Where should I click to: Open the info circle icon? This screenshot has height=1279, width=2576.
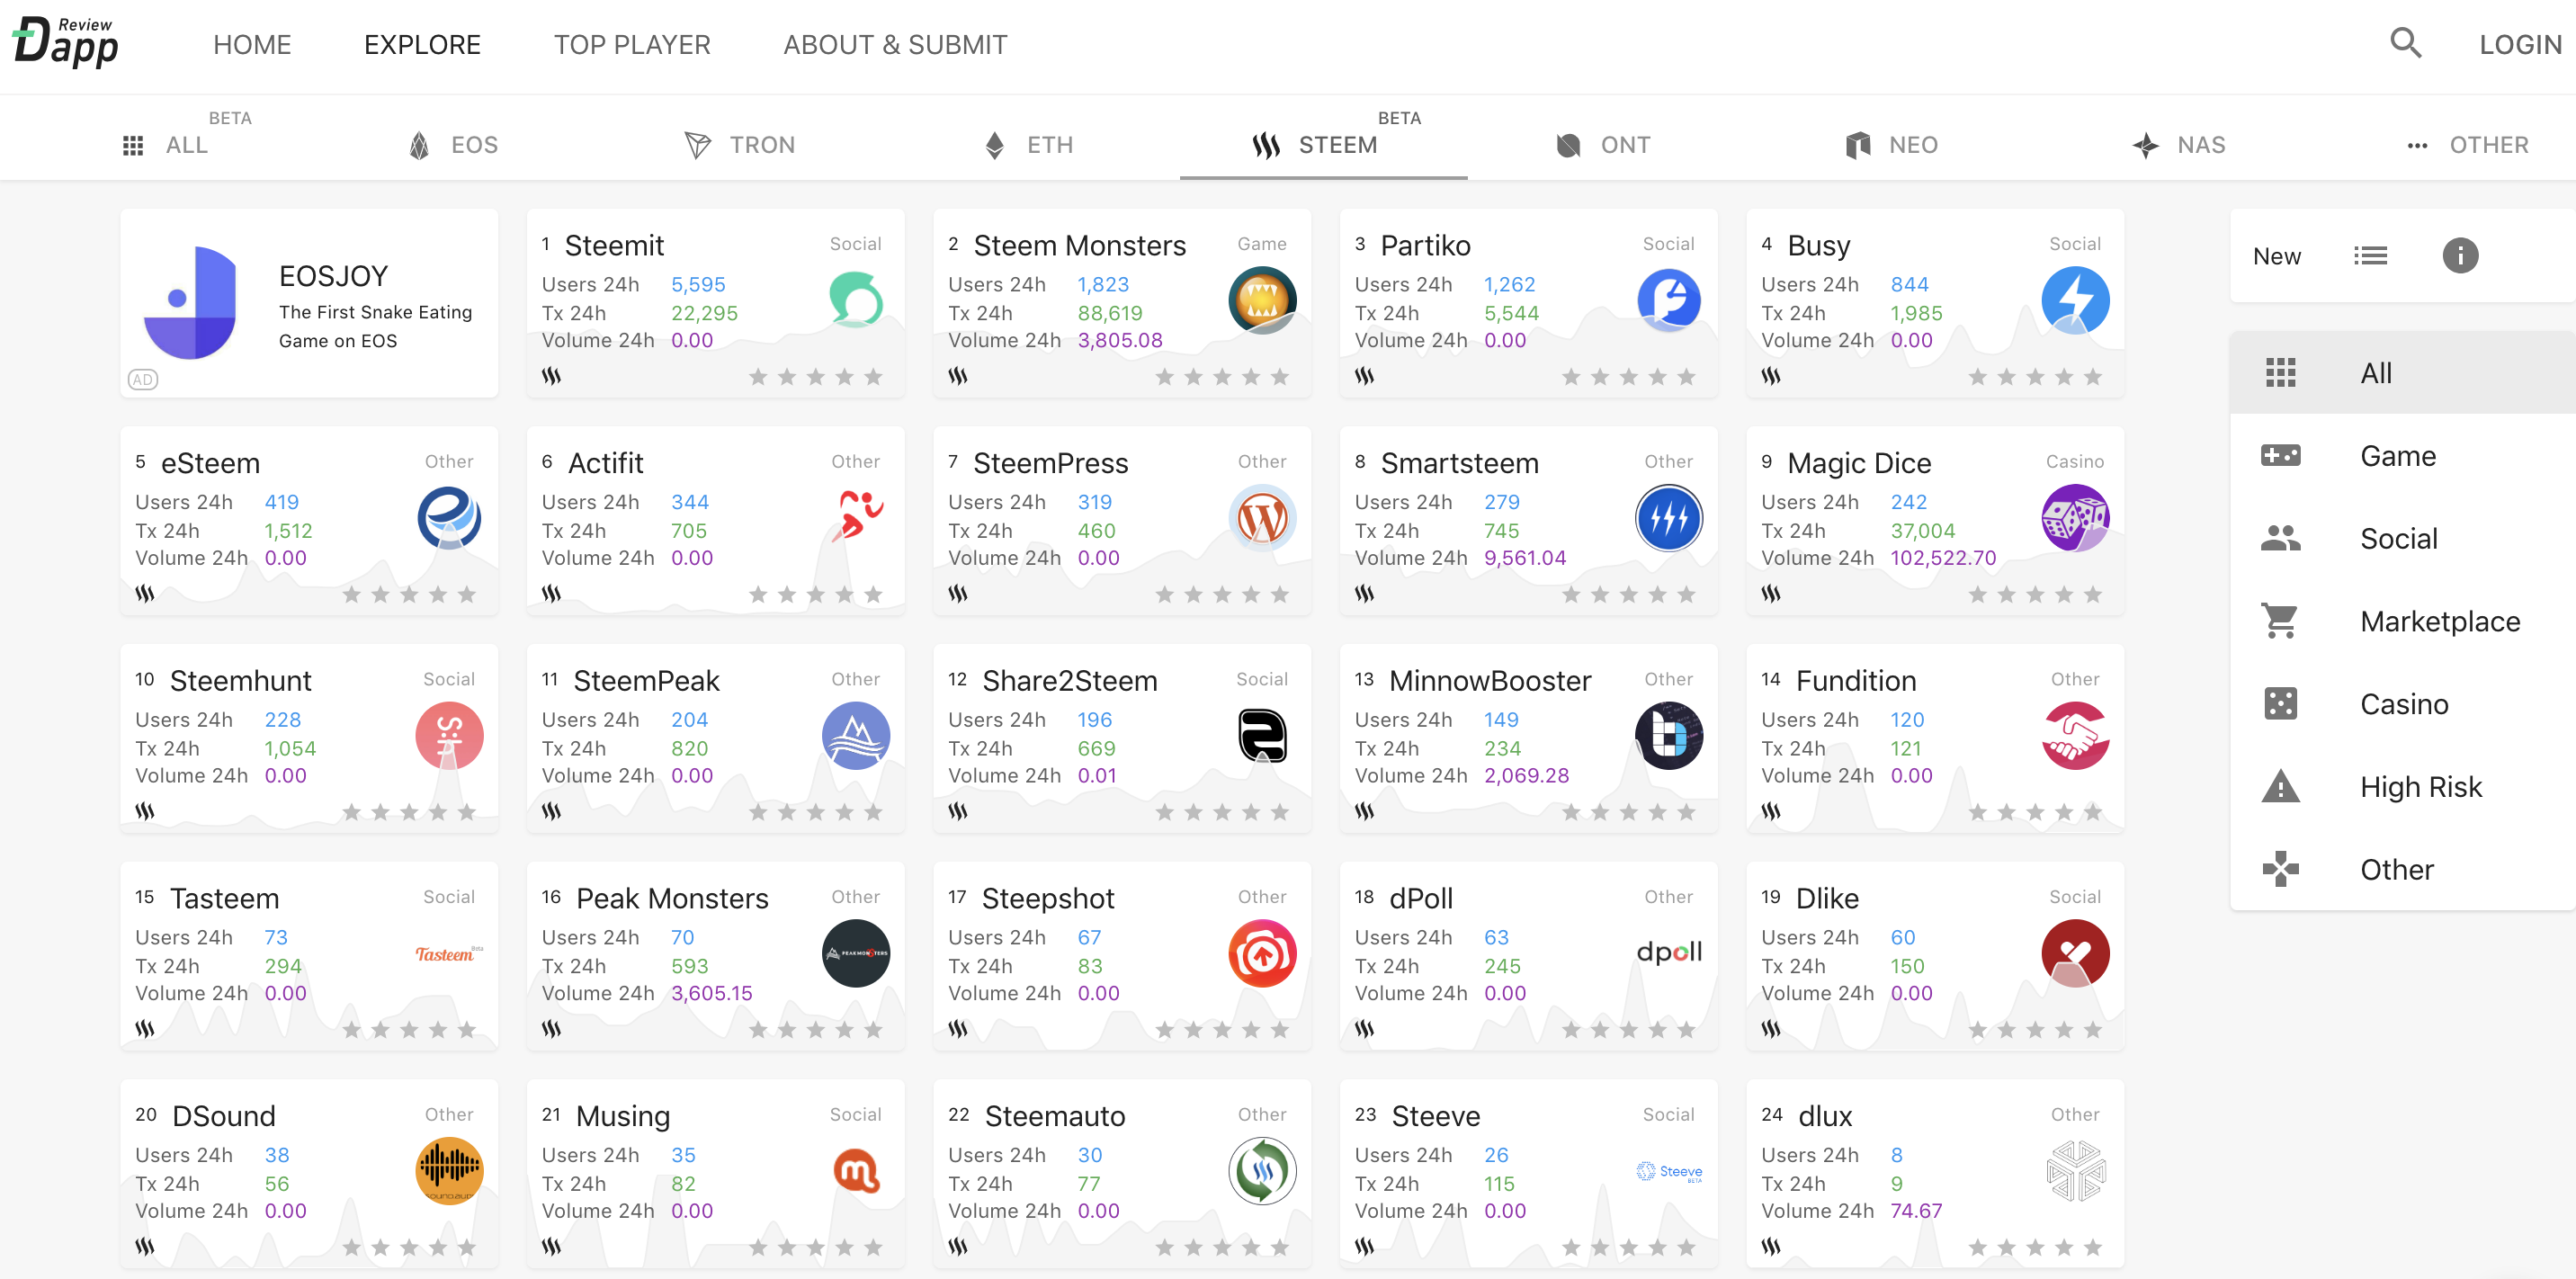pos(2460,256)
